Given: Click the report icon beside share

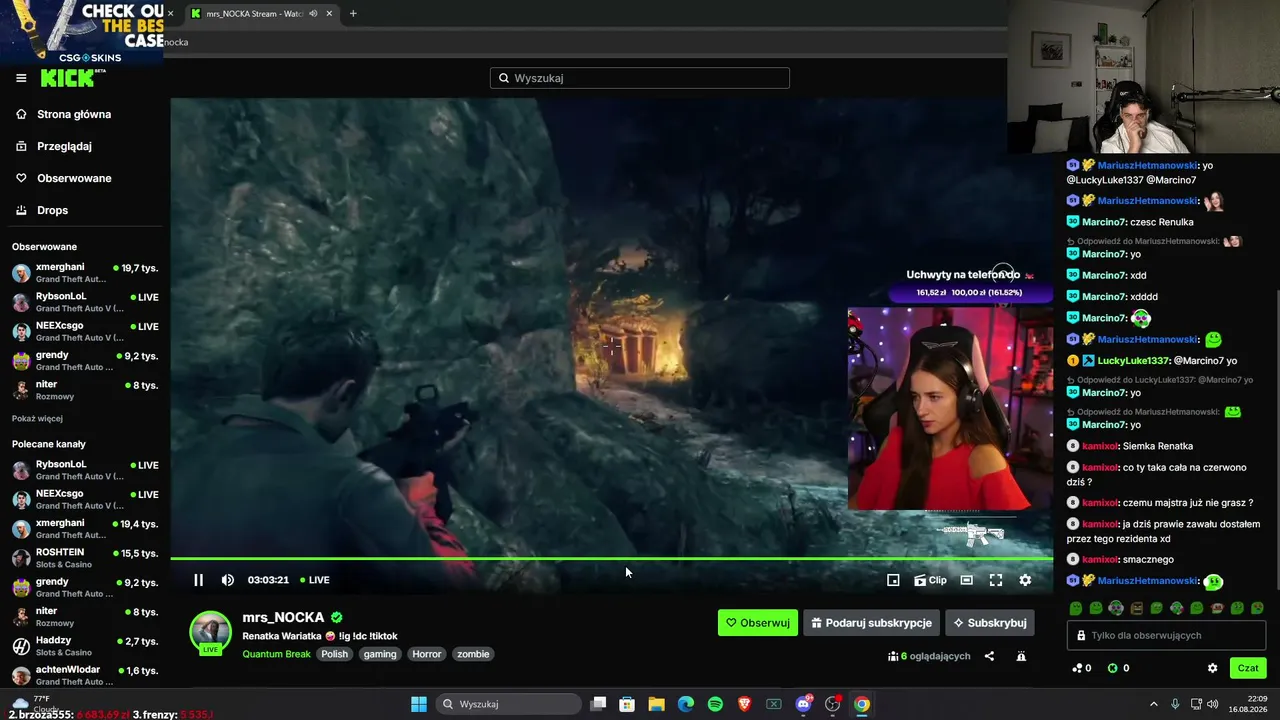Looking at the screenshot, I should (1021, 656).
